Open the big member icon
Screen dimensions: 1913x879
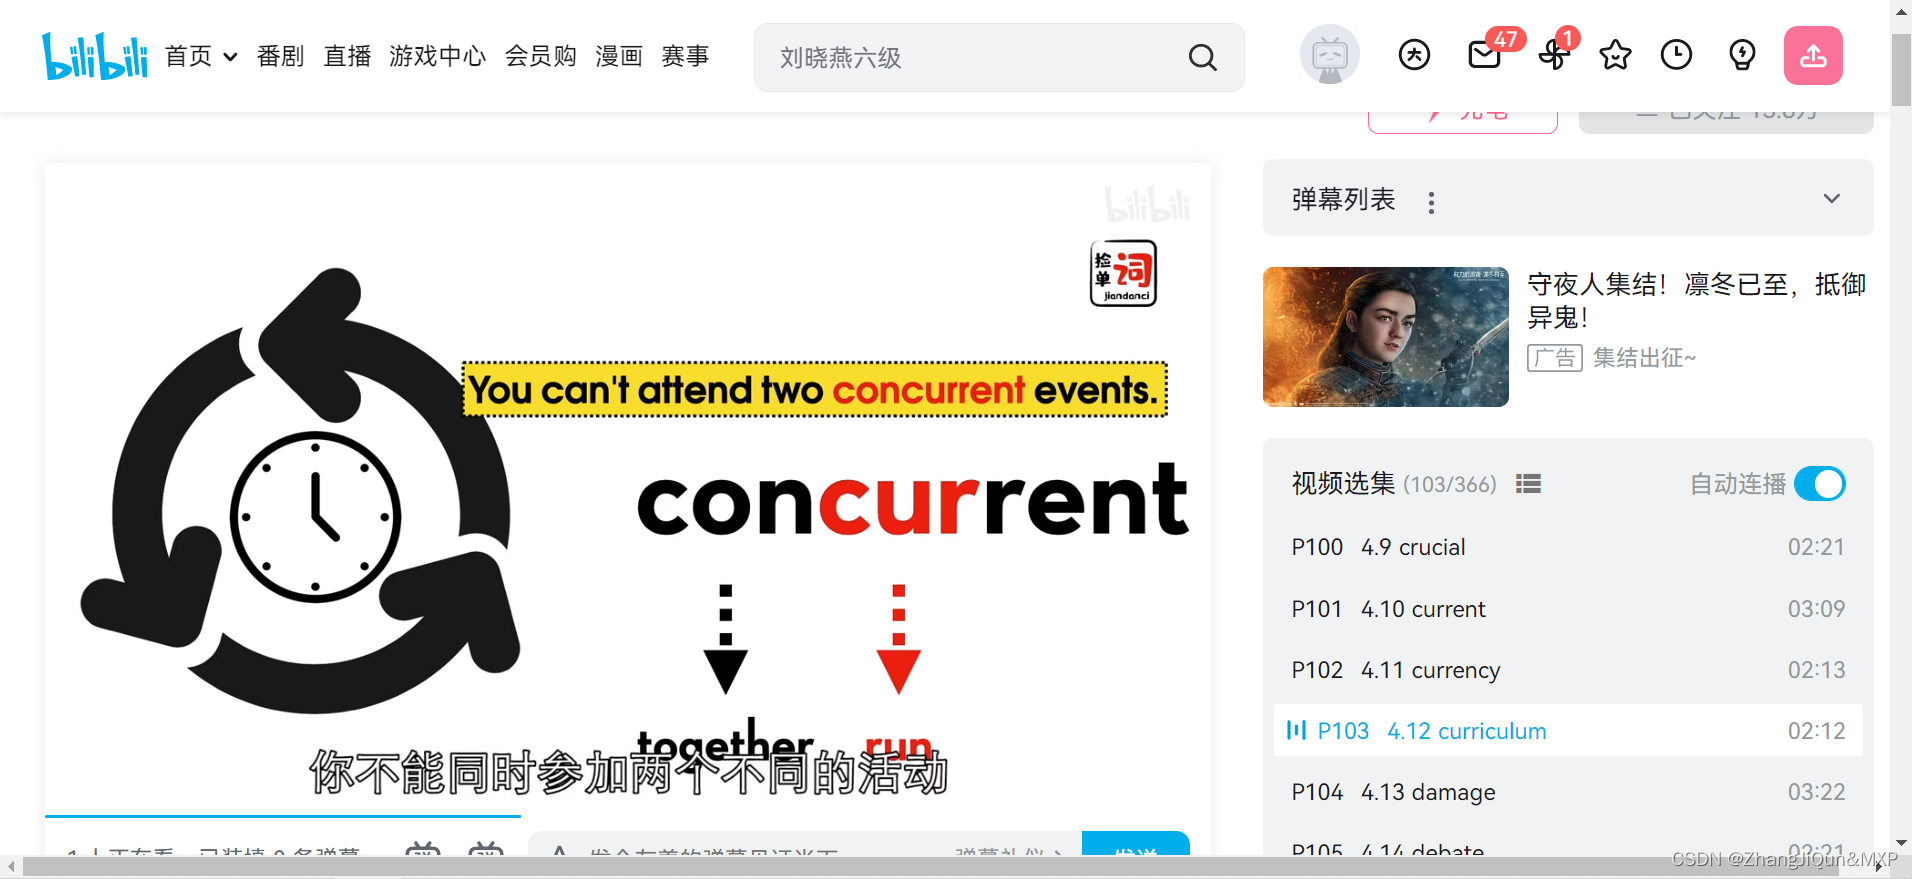tap(1414, 55)
